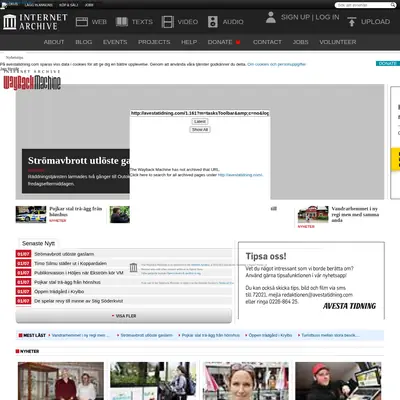Open the Video film icon
This screenshot has height=400, width=400.
click(x=168, y=22)
